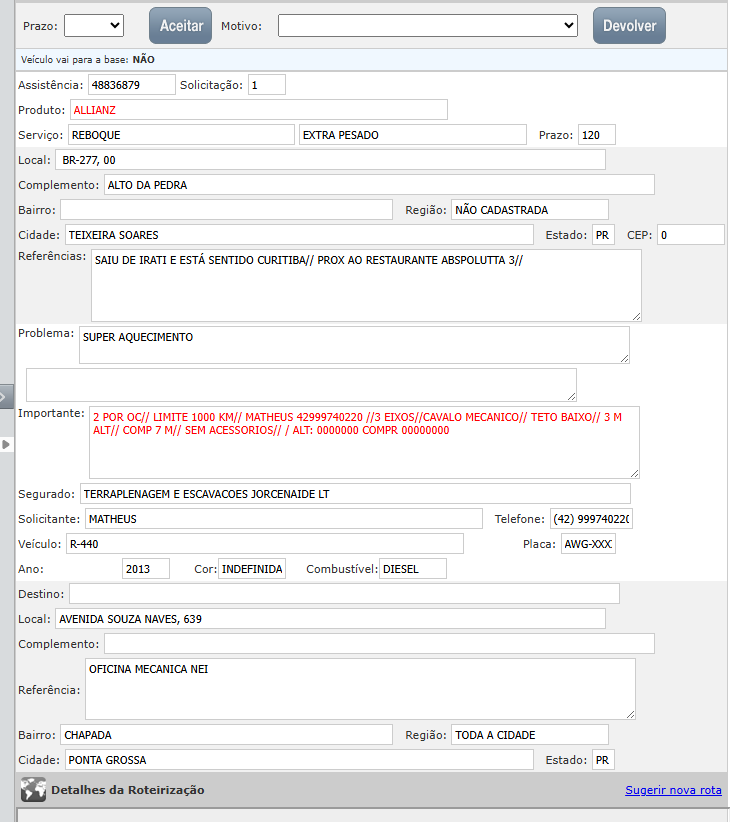Click the Complemento field ALTO DA PEDRA
The width and height of the screenshot is (730, 822).
(x=379, y=185)
